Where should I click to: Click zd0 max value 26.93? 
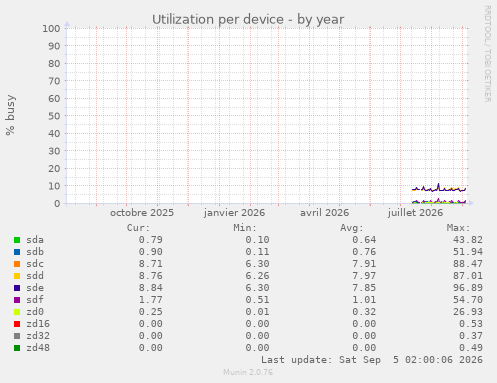pyautogui.click(x=468, y=312)
